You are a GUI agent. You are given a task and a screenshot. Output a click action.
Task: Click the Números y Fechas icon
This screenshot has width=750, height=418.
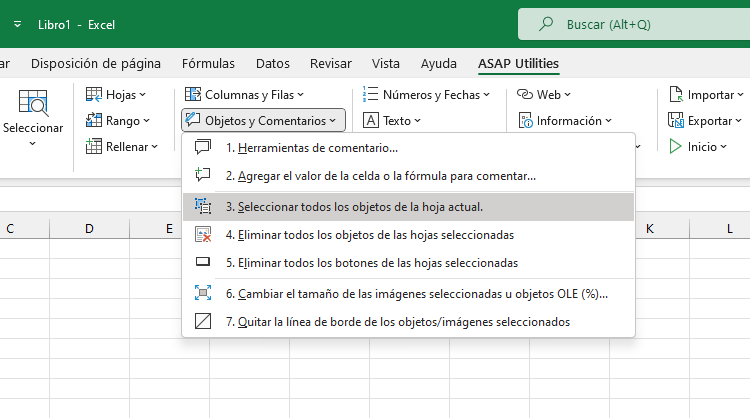click(x=370, y=95)
